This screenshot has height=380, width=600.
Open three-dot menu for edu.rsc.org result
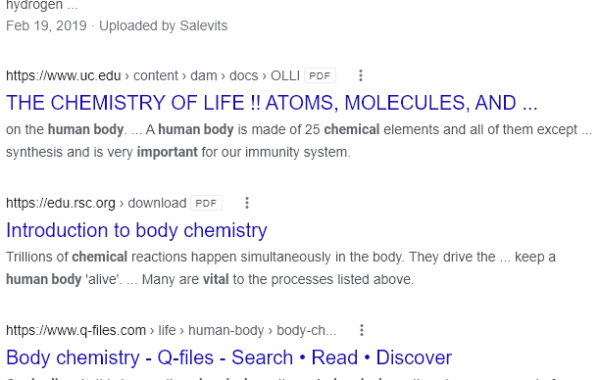click(247, 203)
